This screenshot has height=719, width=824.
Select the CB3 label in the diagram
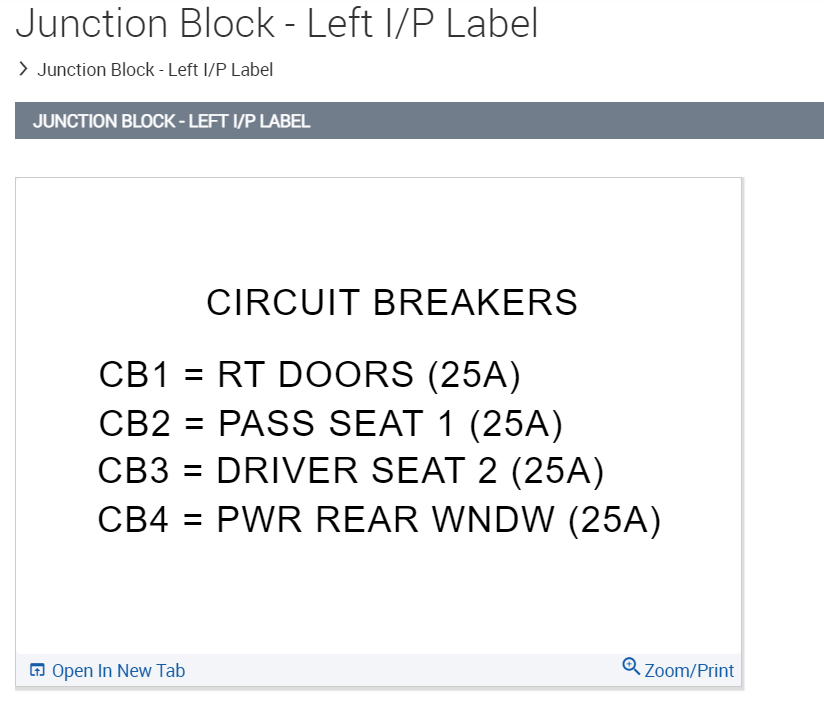(135, 472)
